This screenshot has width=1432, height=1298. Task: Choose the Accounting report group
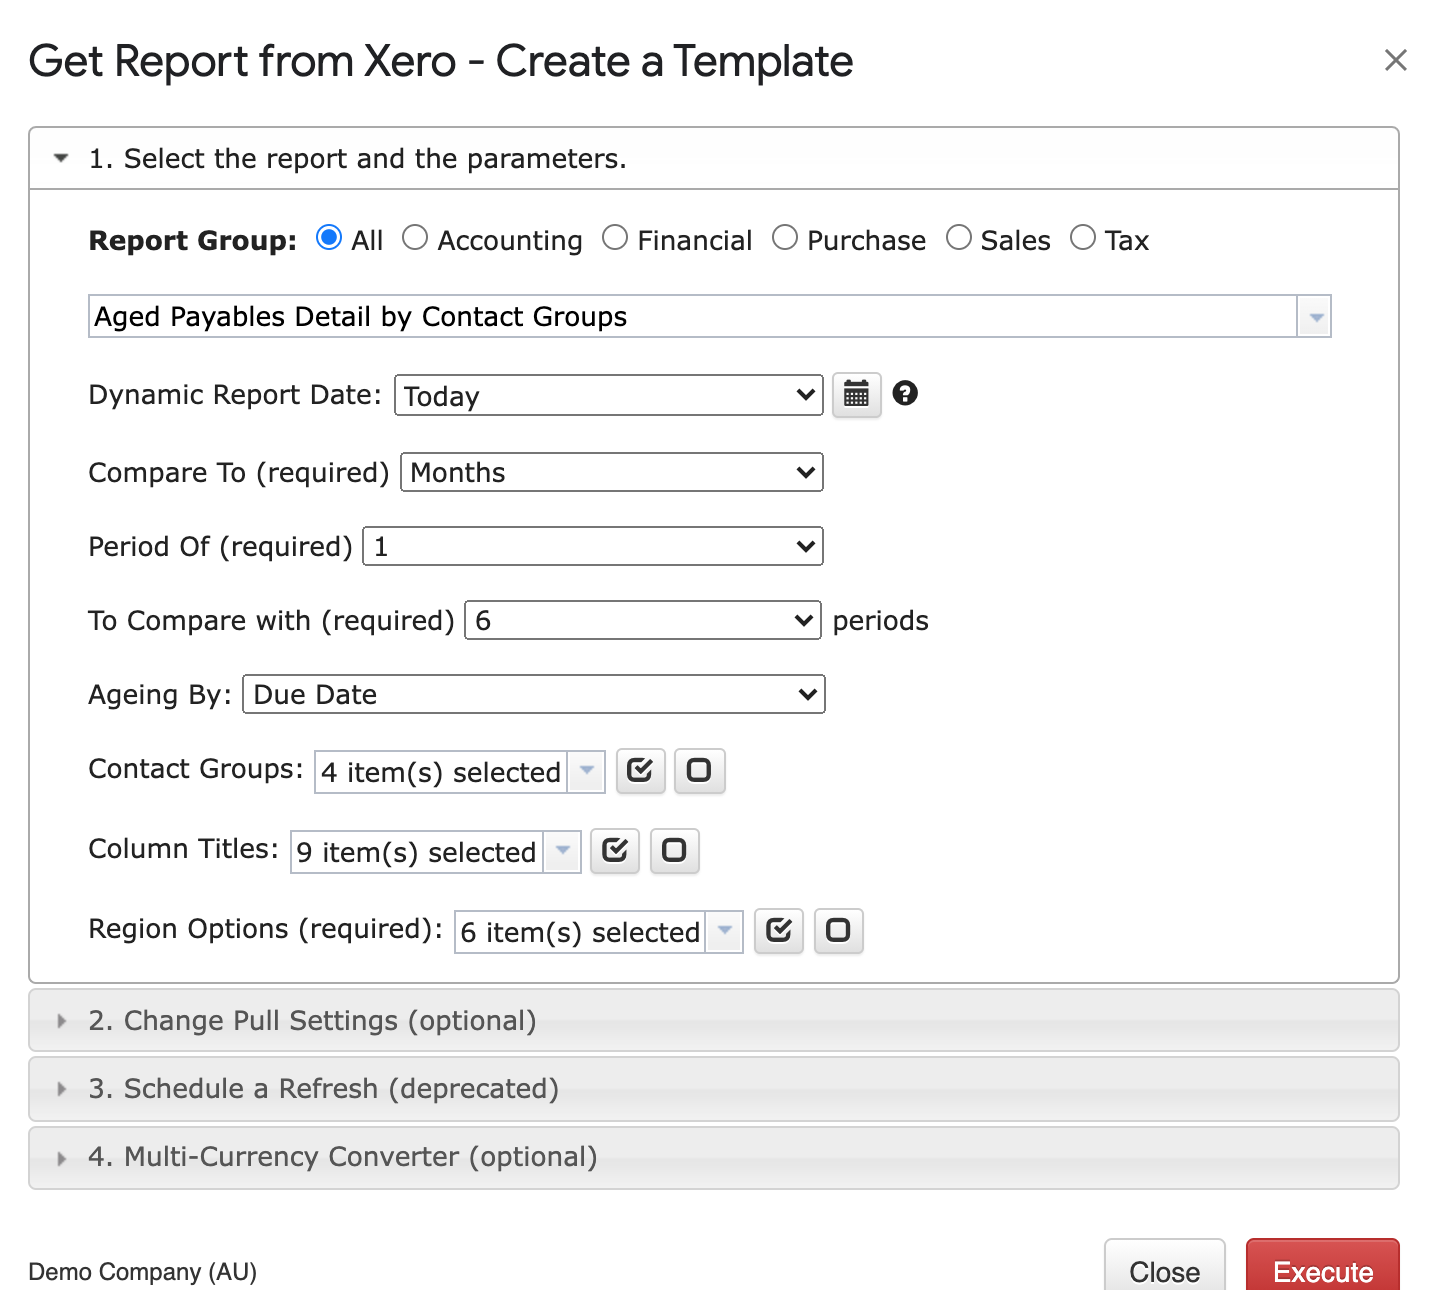pos(415,238)
